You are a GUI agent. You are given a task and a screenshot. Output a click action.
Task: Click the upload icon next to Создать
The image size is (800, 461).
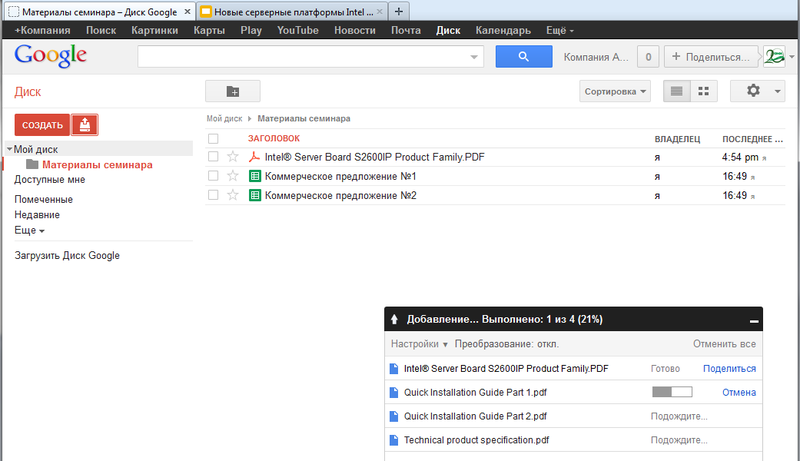coord(85,125)
